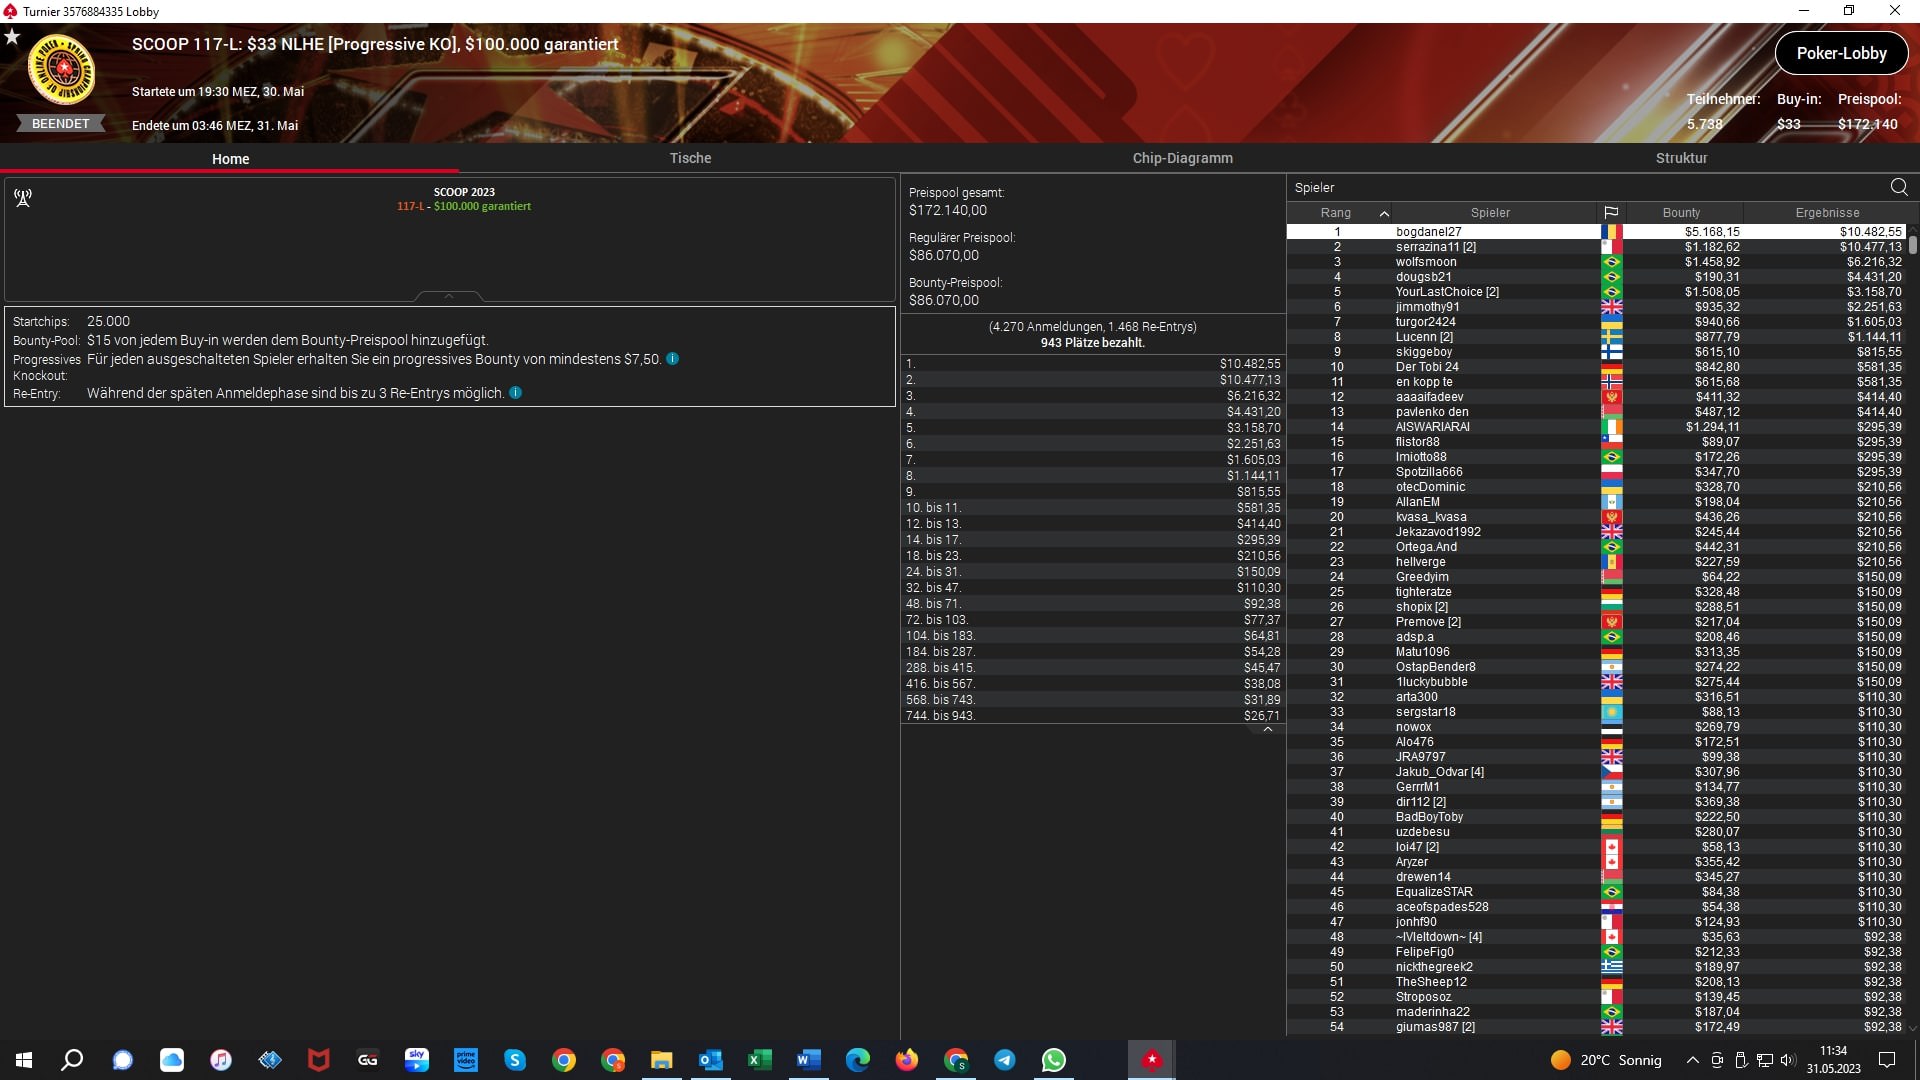Open GG poker client in taskbar
The width and height of the screenshot is (1920, 1080).
pos(368,1060)
